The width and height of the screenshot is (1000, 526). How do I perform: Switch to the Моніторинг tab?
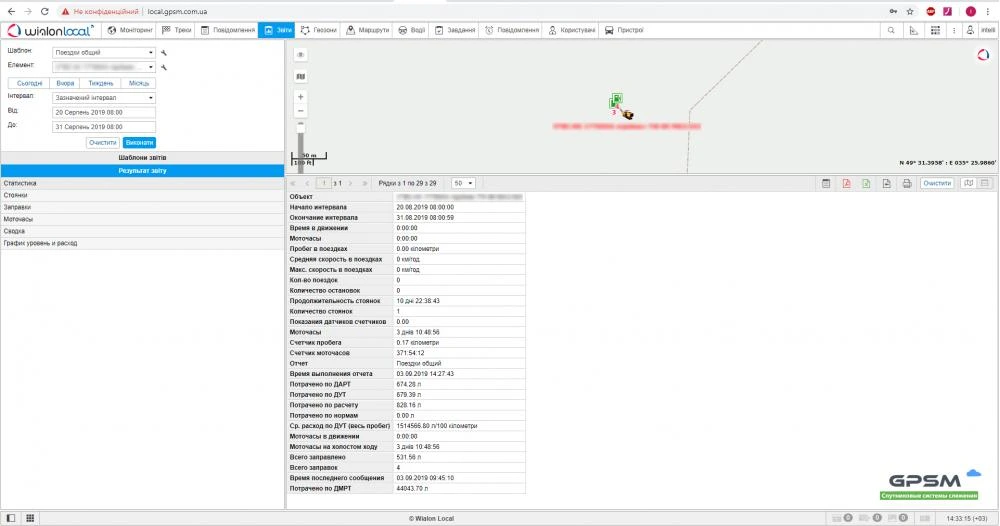(131, 31)
